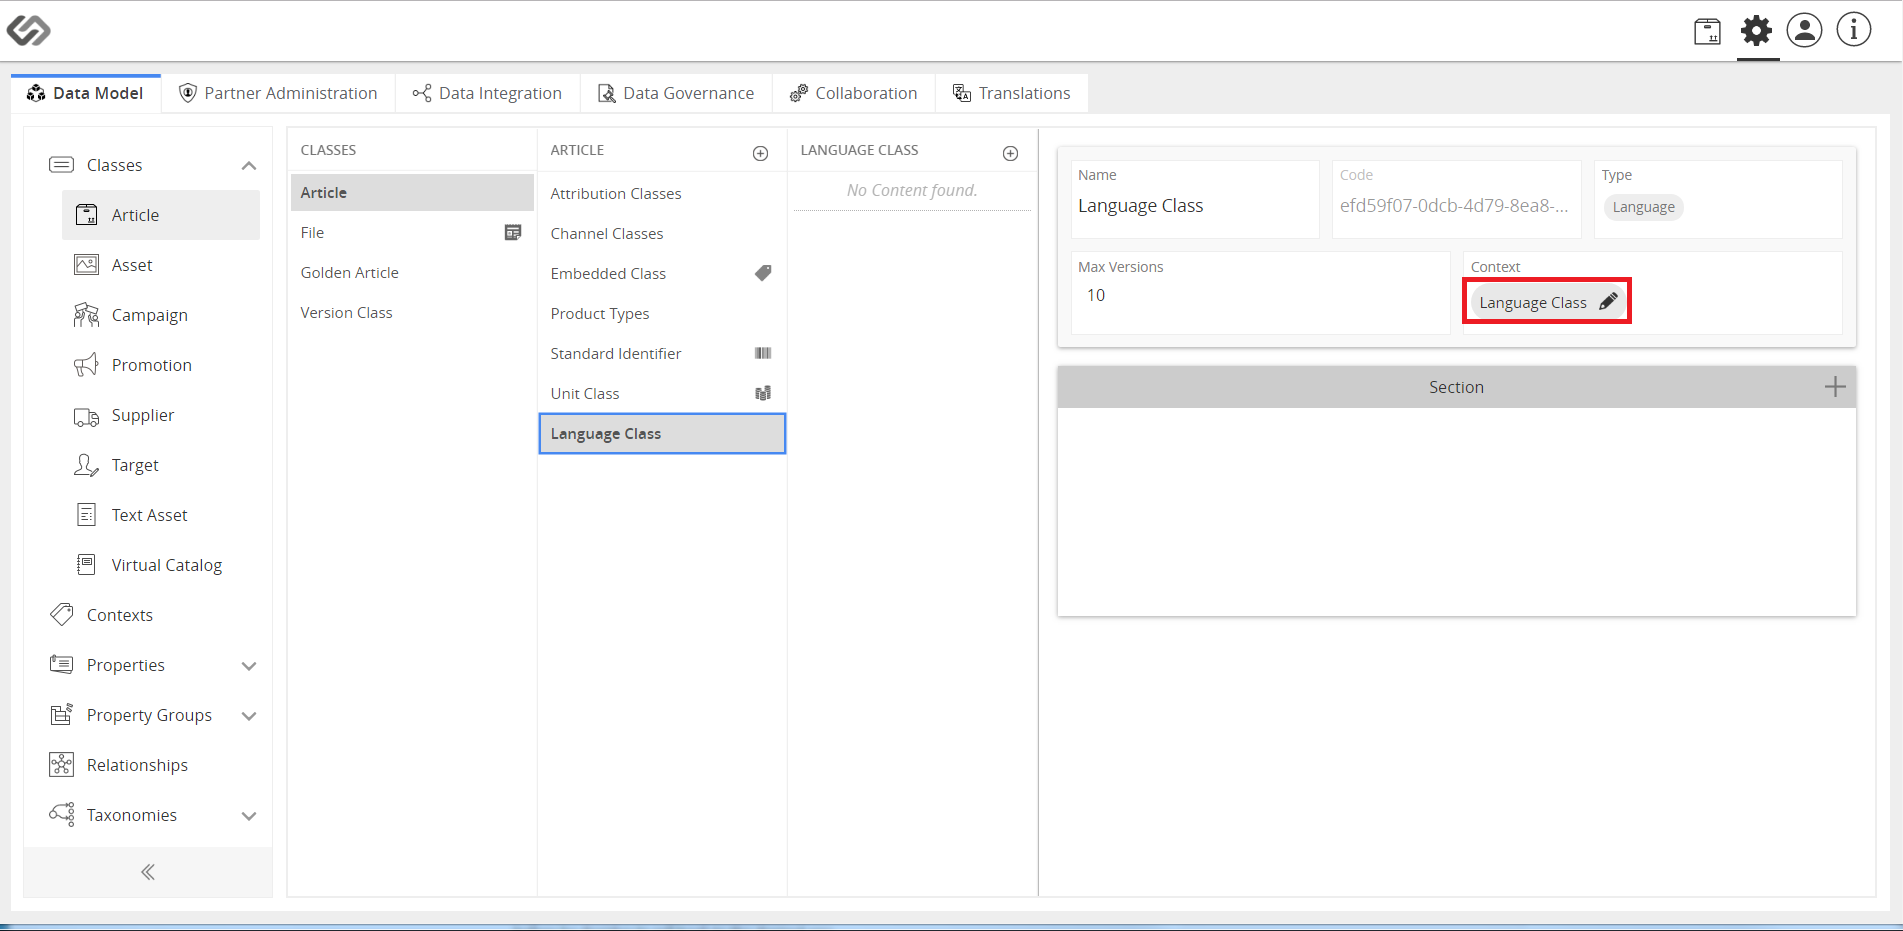Select Target in the sidebar

[x=161, y=465]
